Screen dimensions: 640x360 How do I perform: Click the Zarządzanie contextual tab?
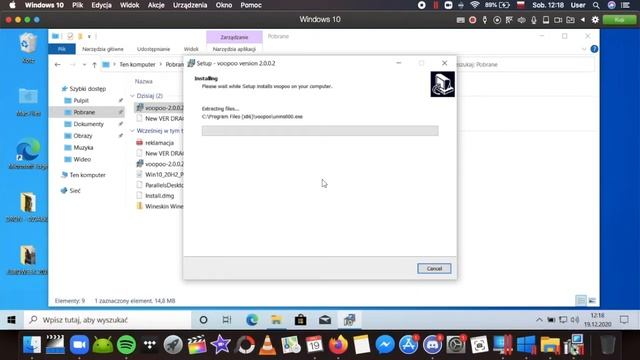(234, 37)
